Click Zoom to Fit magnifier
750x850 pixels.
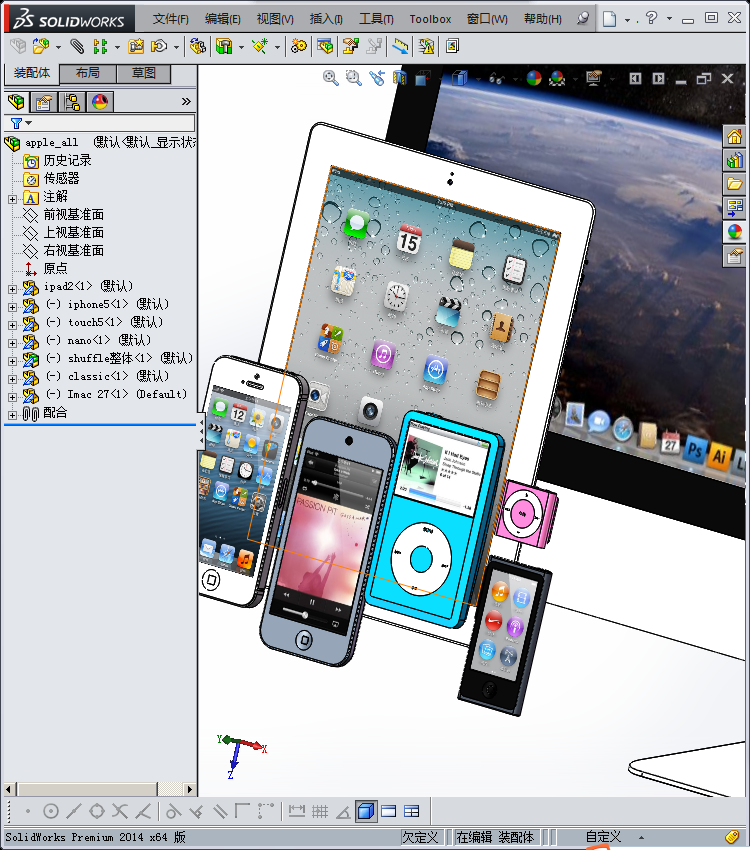click(331, 78)
